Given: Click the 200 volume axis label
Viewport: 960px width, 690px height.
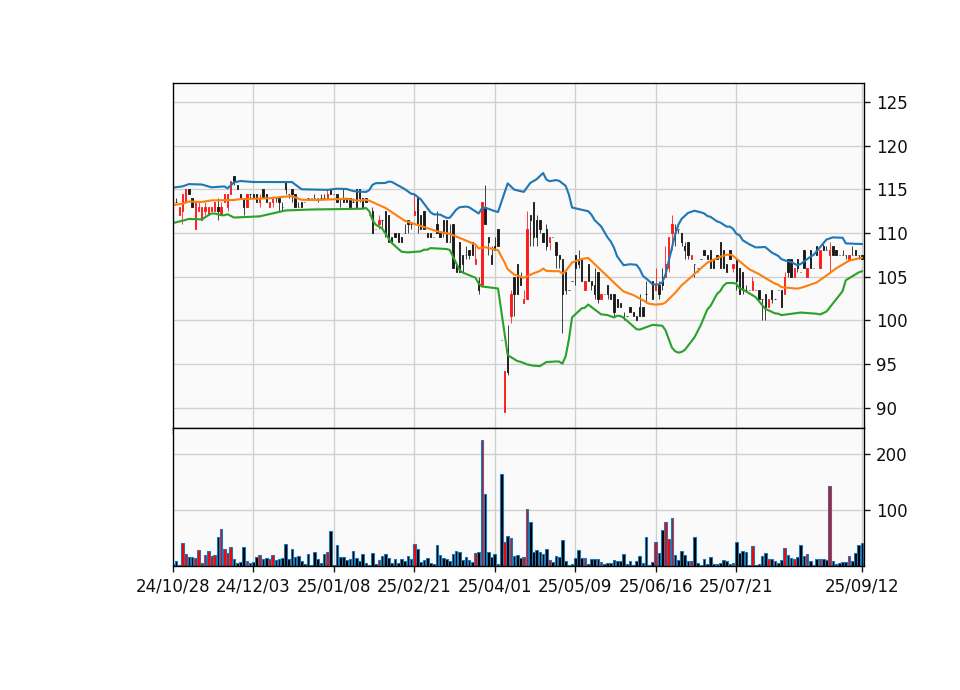Looking at the screenshot, I should click(892, 455).
